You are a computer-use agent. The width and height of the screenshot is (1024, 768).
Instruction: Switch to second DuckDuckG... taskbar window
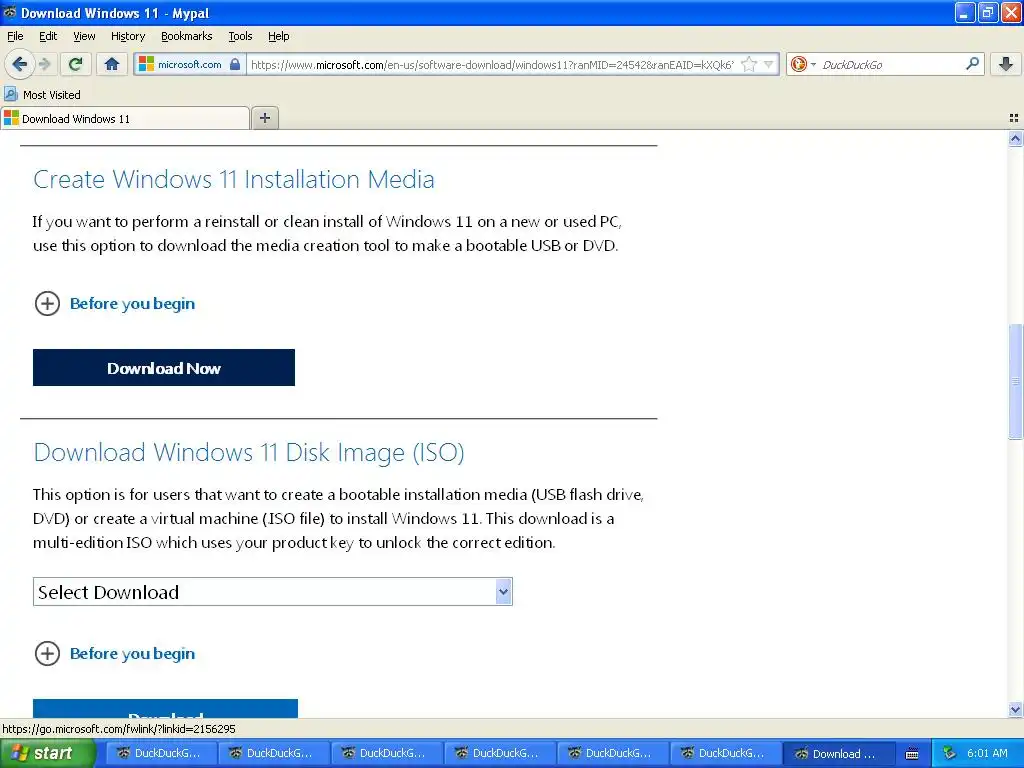(x=273, y=753)
